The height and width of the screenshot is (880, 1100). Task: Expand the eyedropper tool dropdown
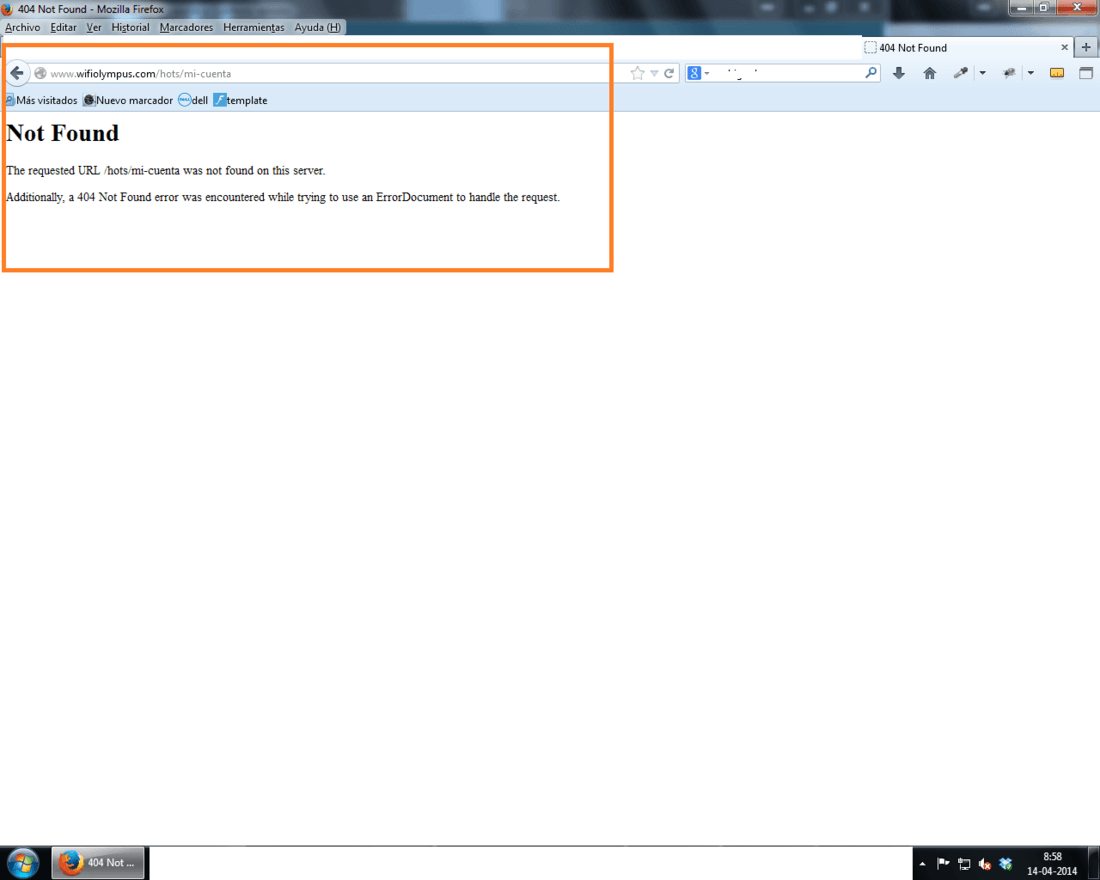983,73
